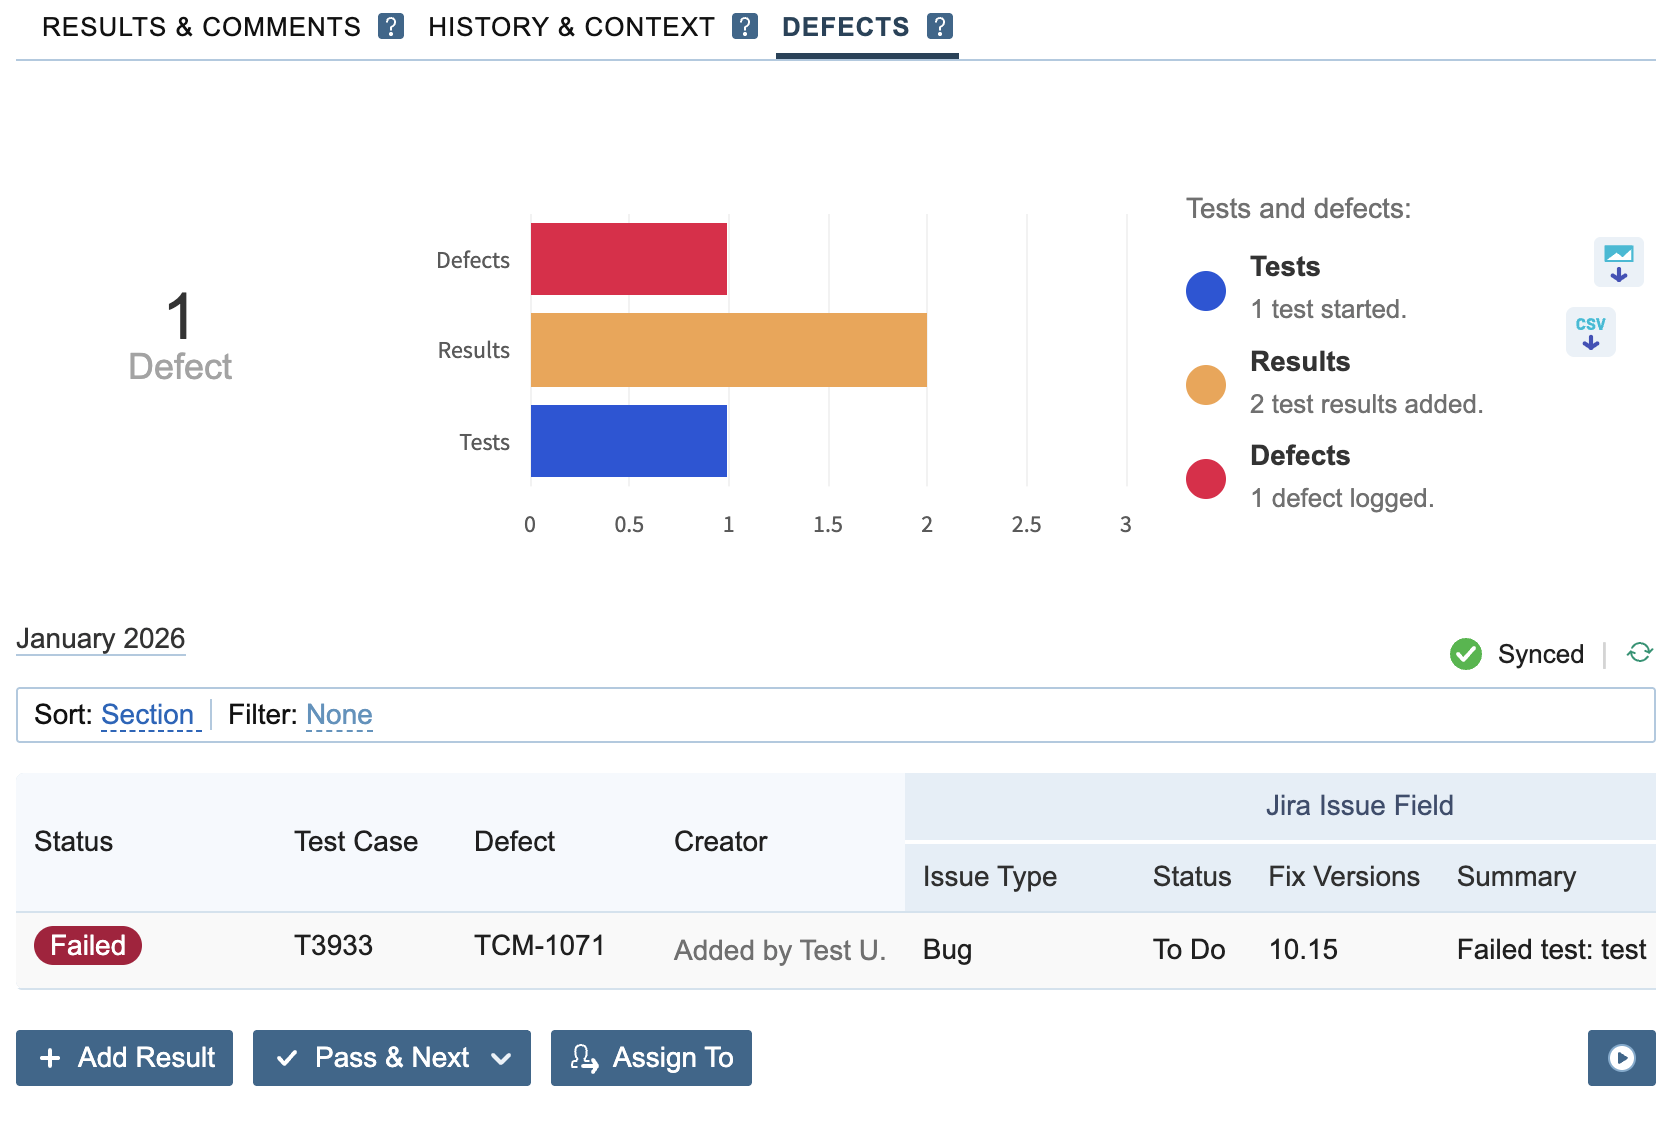
Task: Click the help icon next to Results & Comments
Action: [x=391, y=26]
